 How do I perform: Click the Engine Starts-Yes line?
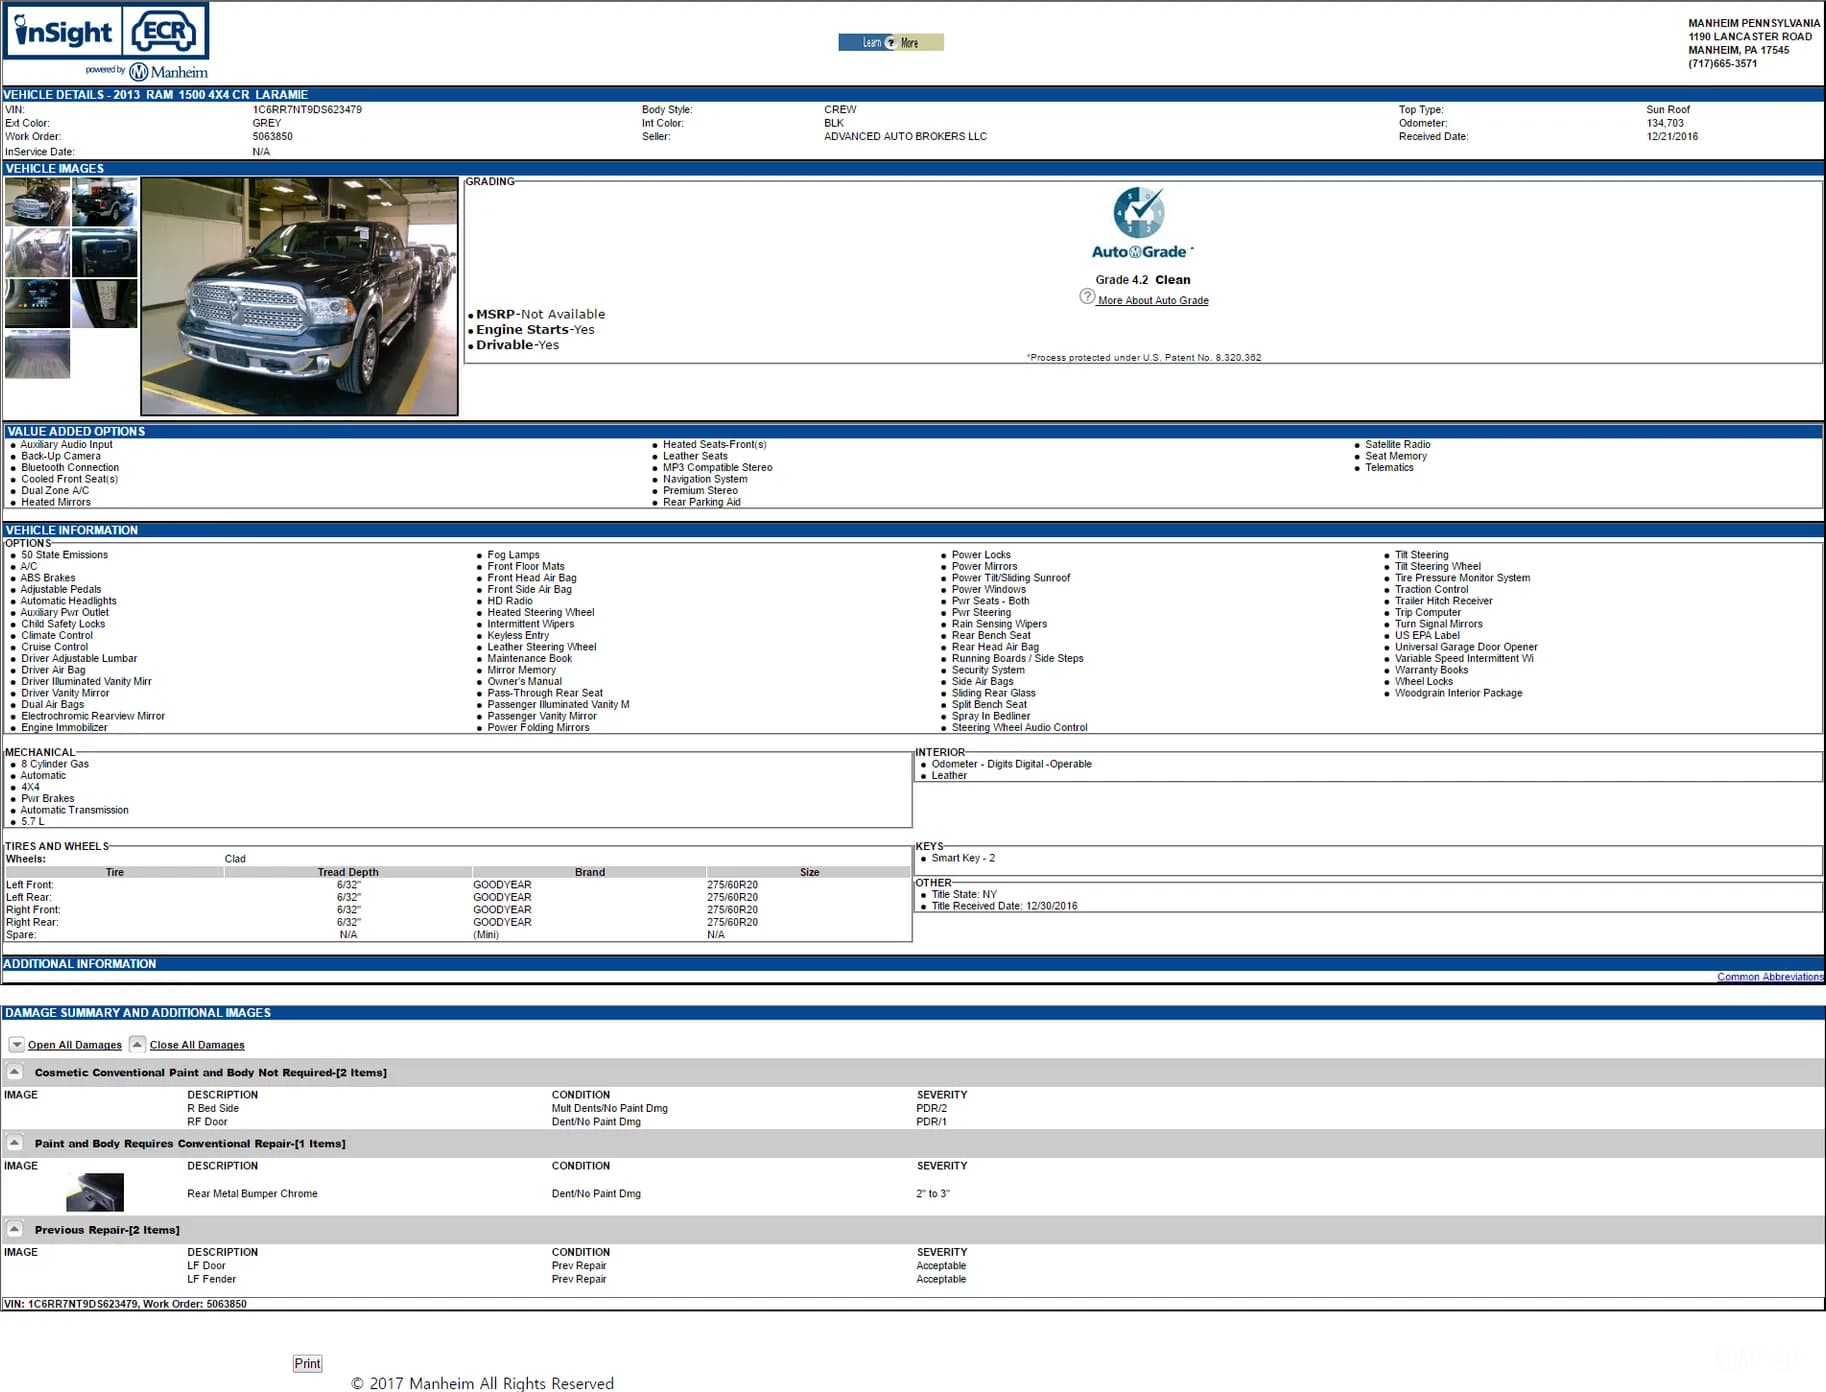click(x=535, y=330)
